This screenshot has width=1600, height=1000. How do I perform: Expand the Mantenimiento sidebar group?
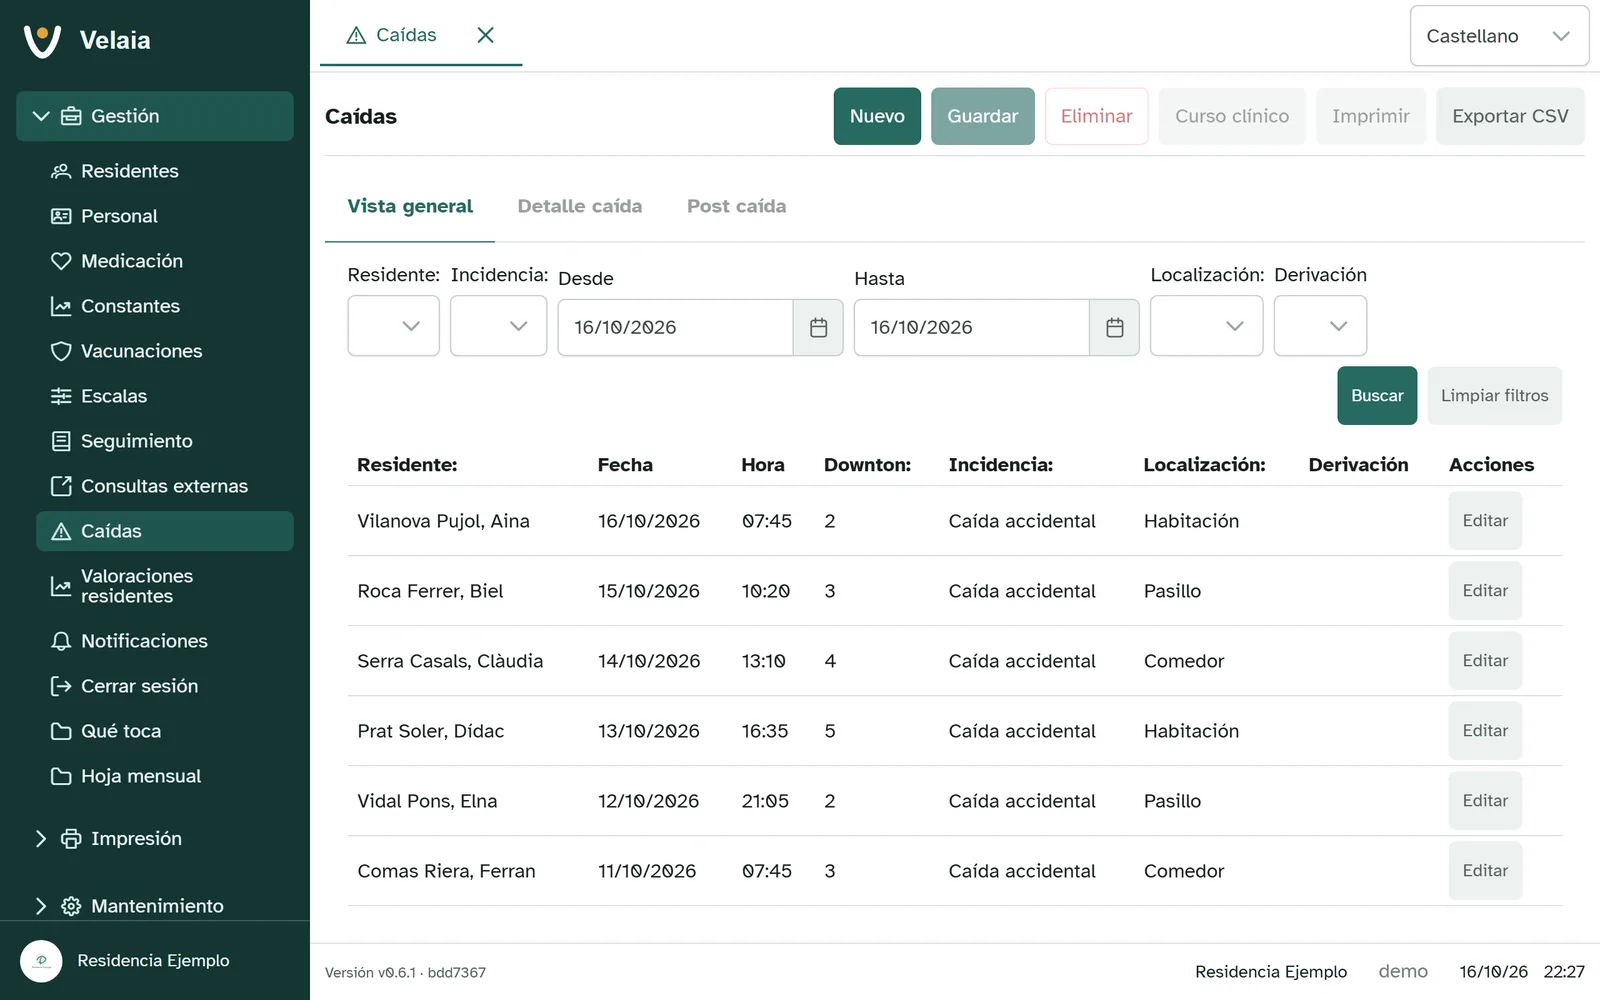[155, 906]
